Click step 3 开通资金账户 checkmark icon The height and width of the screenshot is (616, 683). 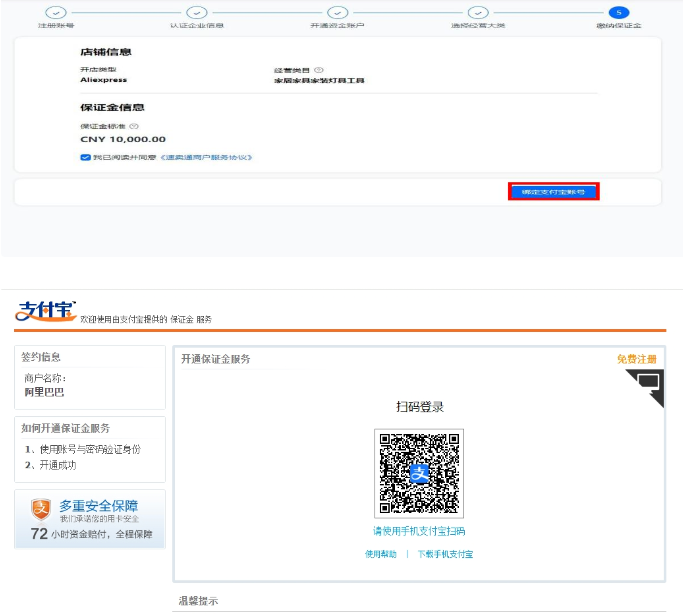click(338, 12)
